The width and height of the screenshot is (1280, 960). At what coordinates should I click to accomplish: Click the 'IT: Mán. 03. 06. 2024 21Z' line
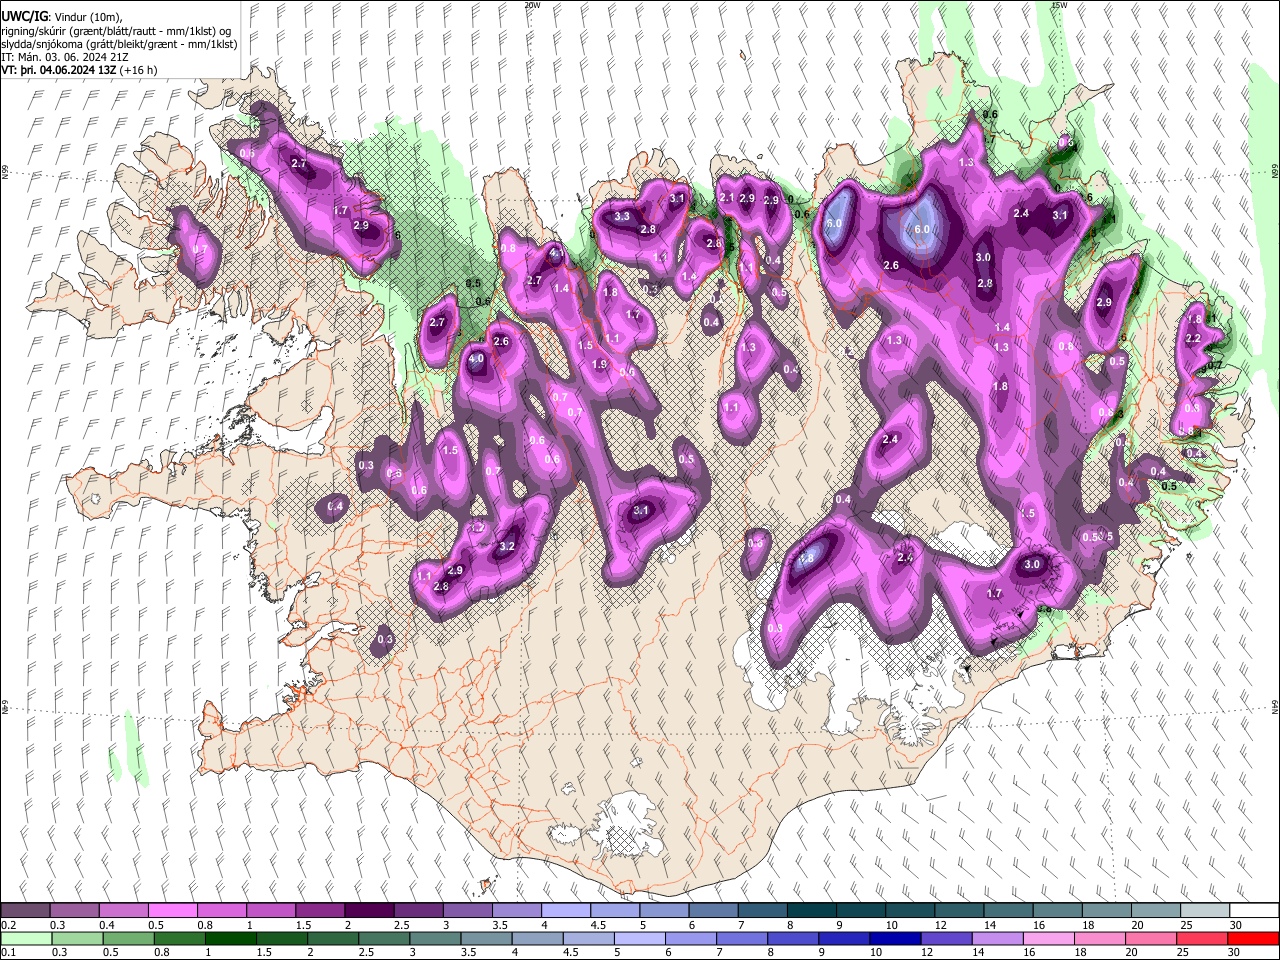65,57
